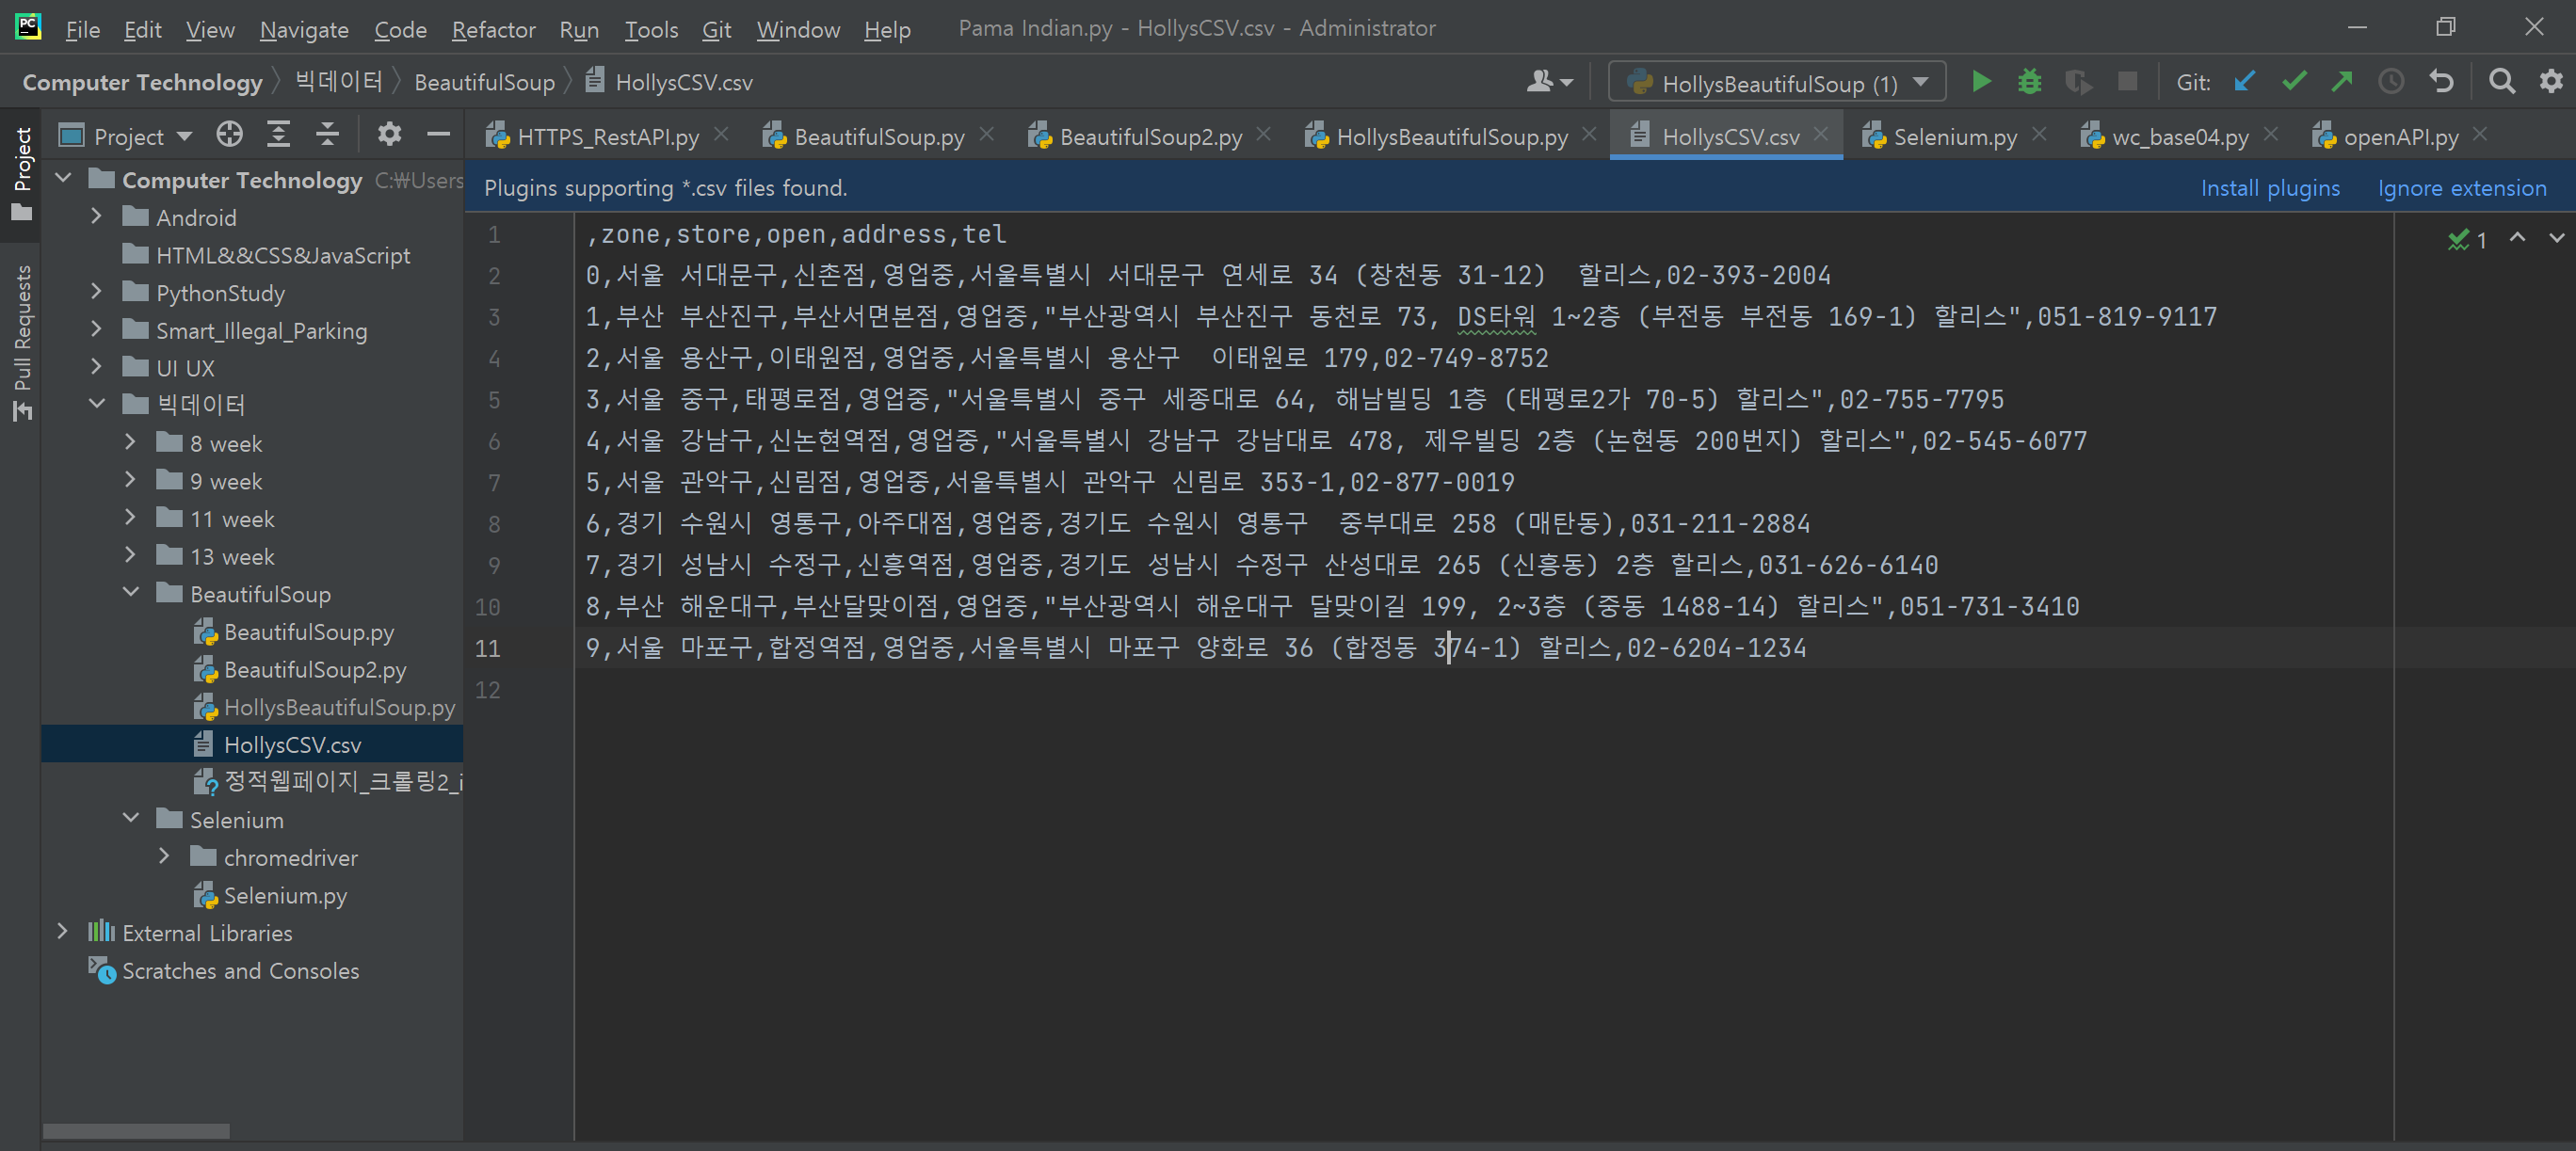The width and height of the screenshot is (2576, 1151).
Task: Click Git Push arrow icon
Action: (2342, 82)
